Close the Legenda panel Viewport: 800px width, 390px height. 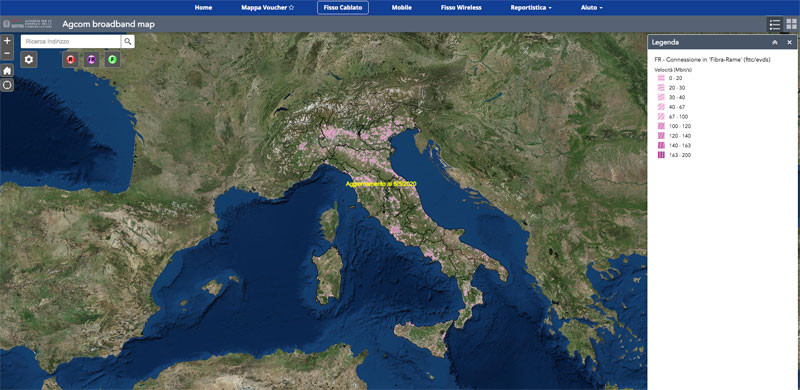pos(789,42)
